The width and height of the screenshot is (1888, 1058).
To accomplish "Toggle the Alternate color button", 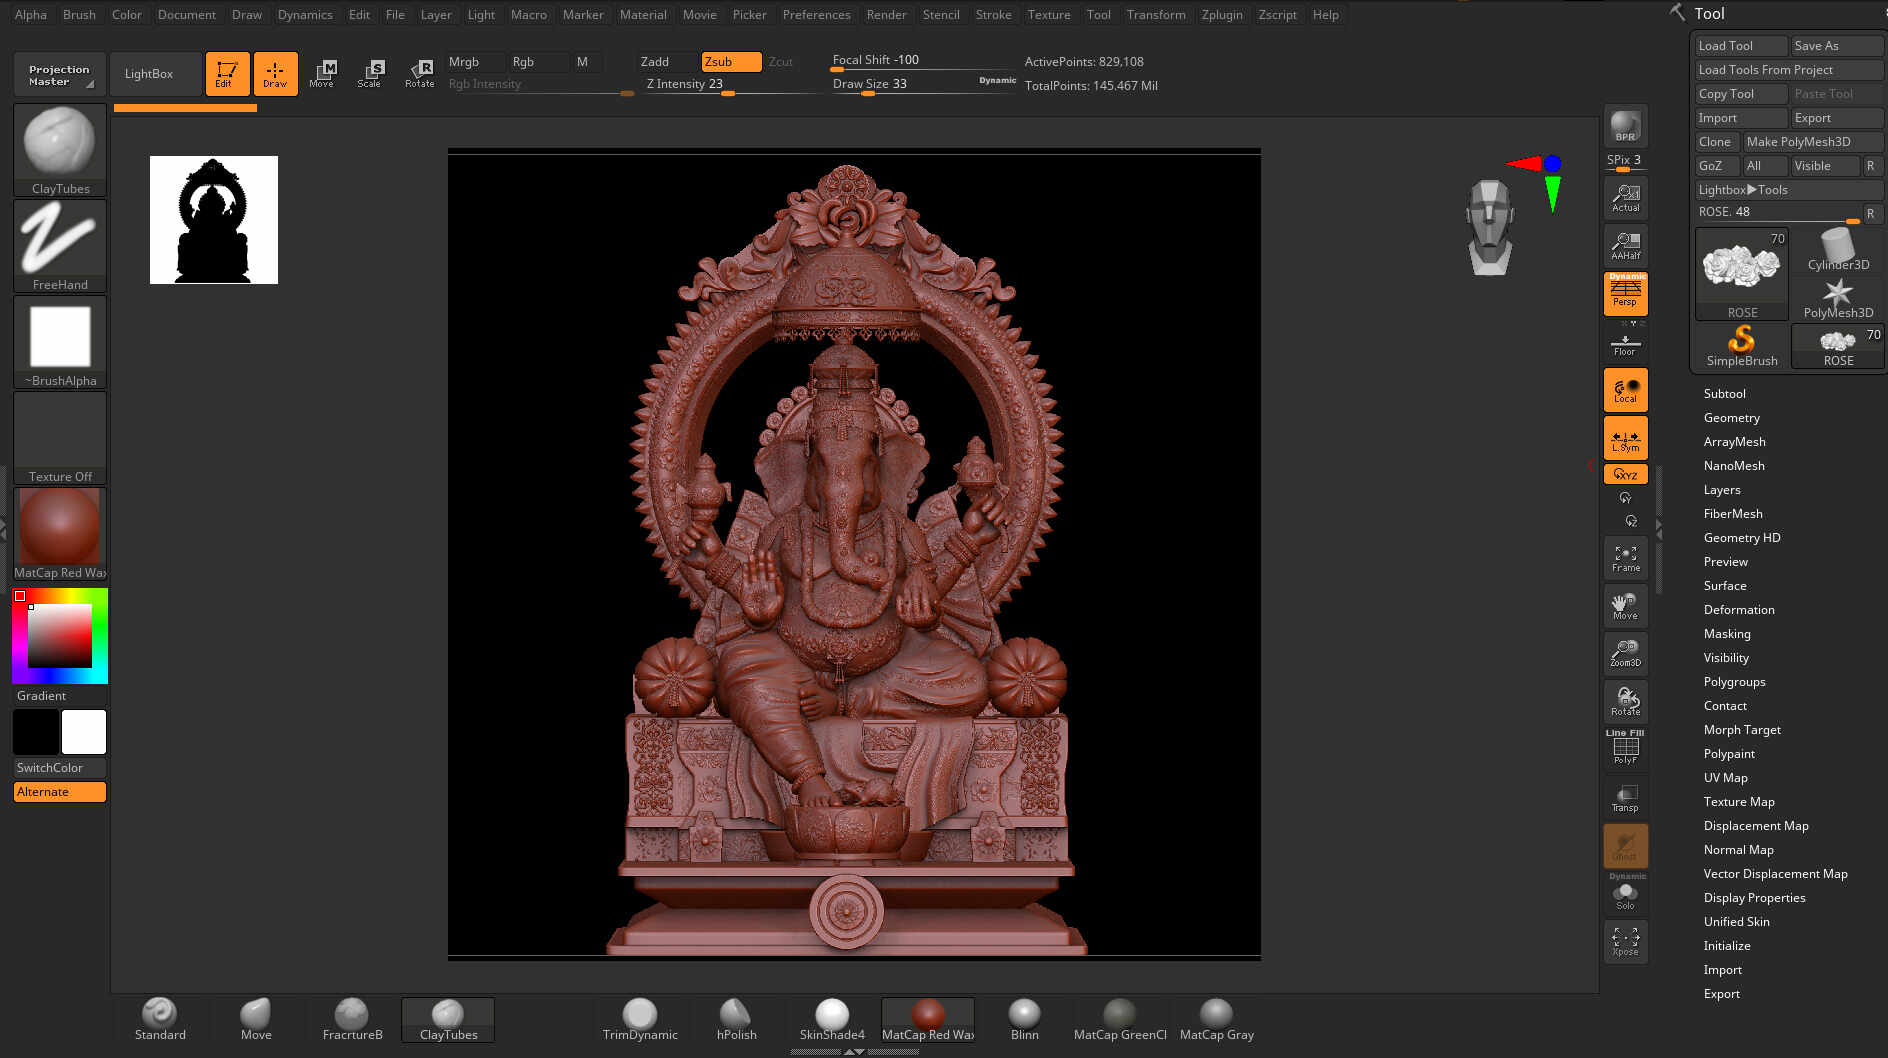I will tap(60, 792).
